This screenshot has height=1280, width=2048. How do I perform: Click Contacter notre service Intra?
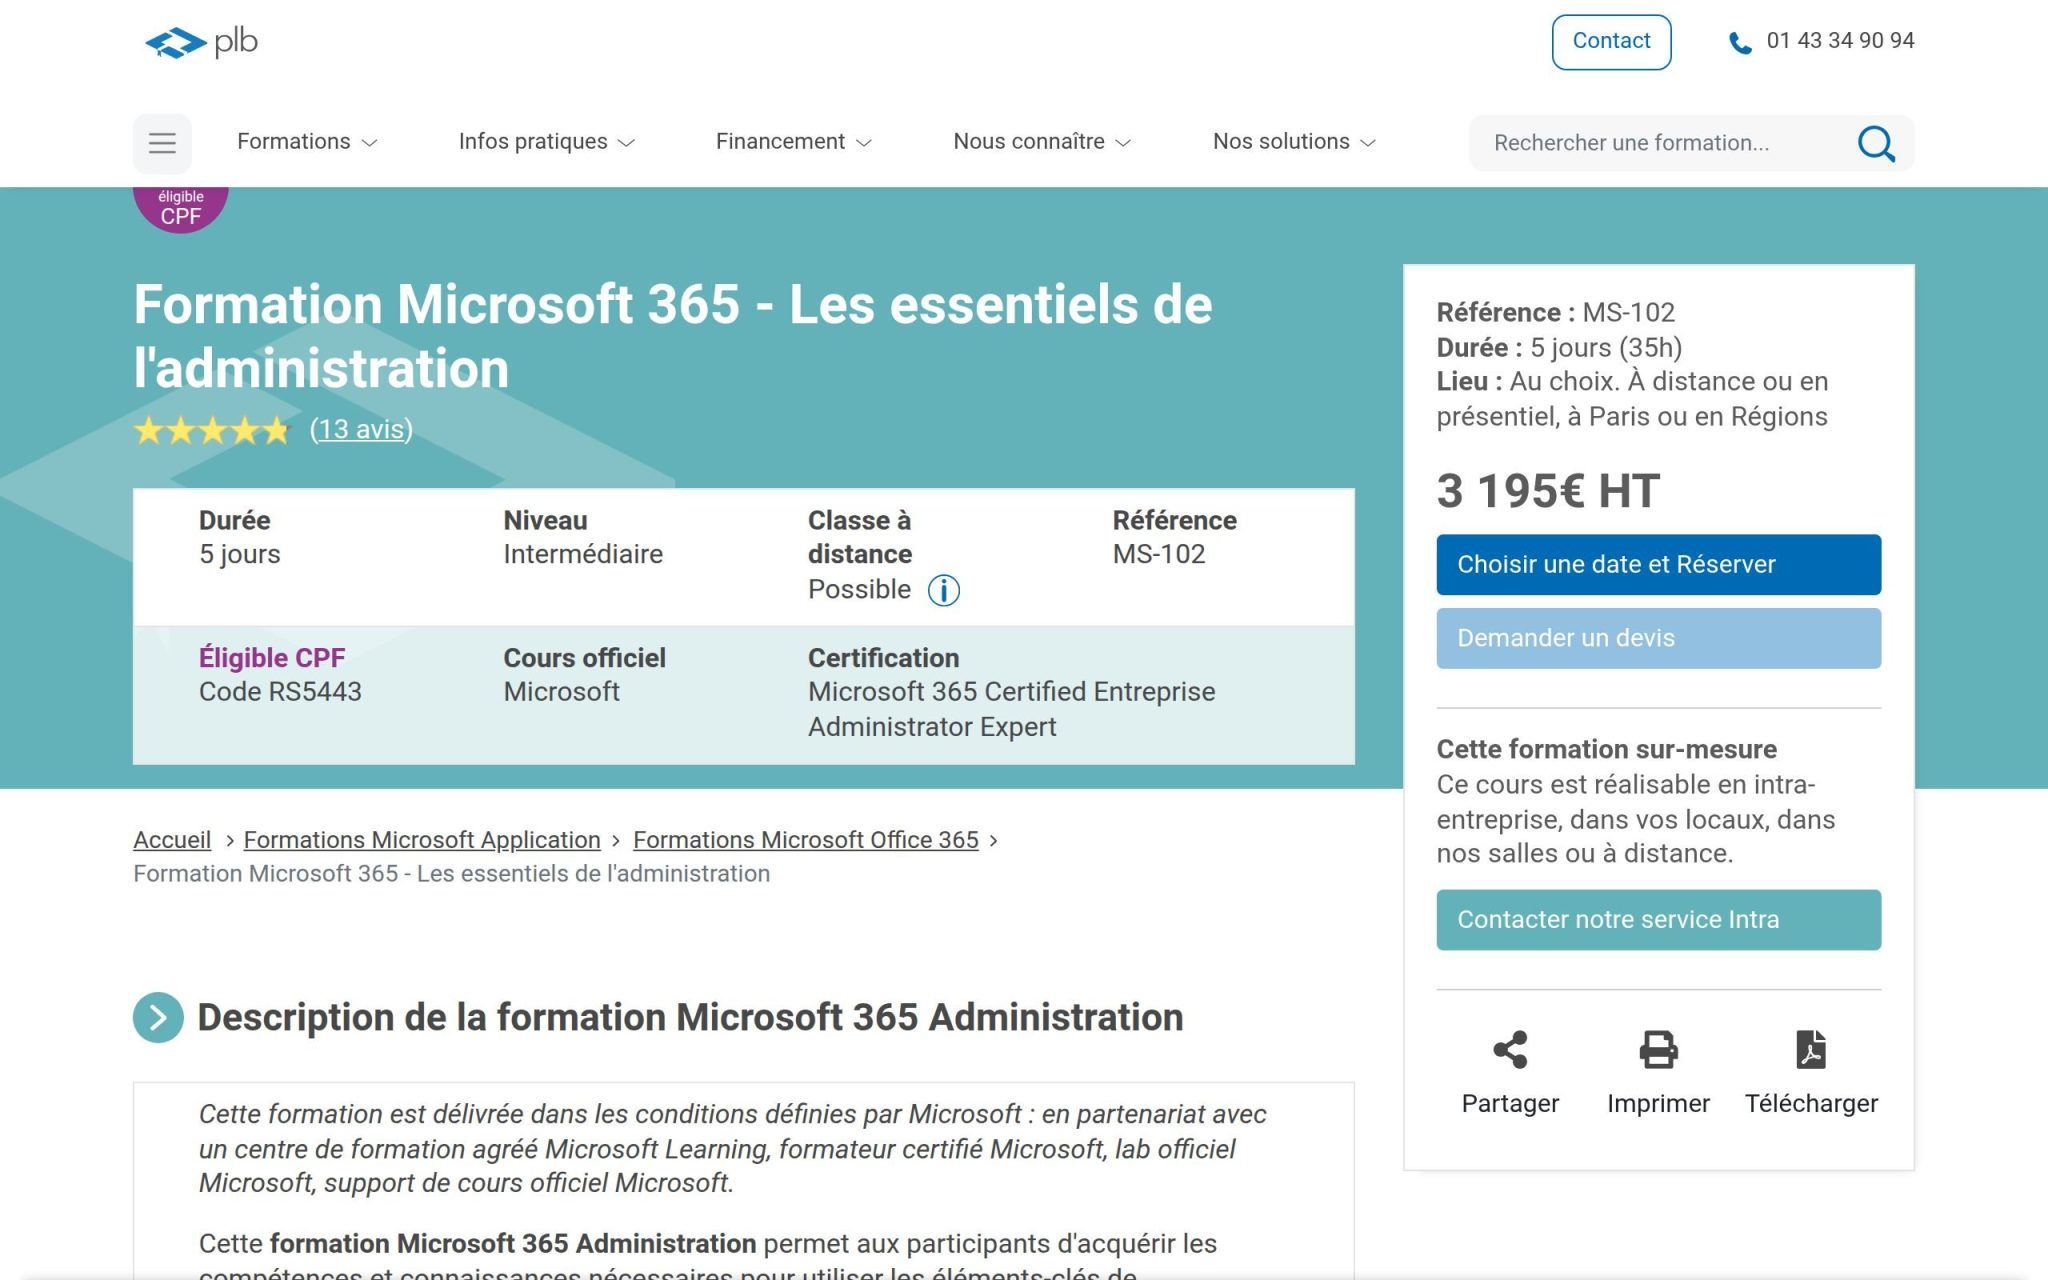tap(1658, 920)
